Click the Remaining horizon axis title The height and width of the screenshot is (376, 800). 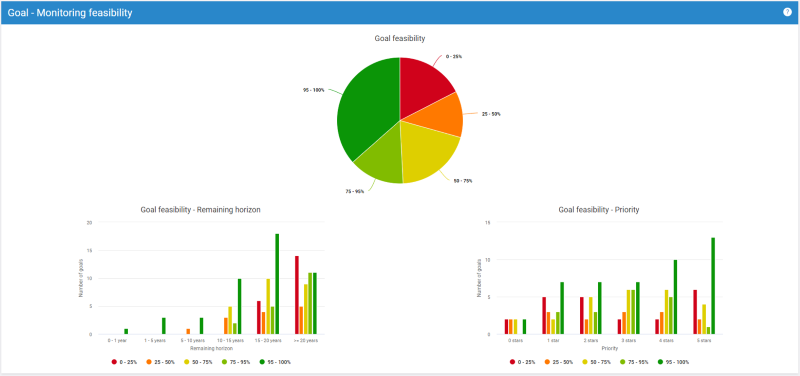tap(211, 348)
